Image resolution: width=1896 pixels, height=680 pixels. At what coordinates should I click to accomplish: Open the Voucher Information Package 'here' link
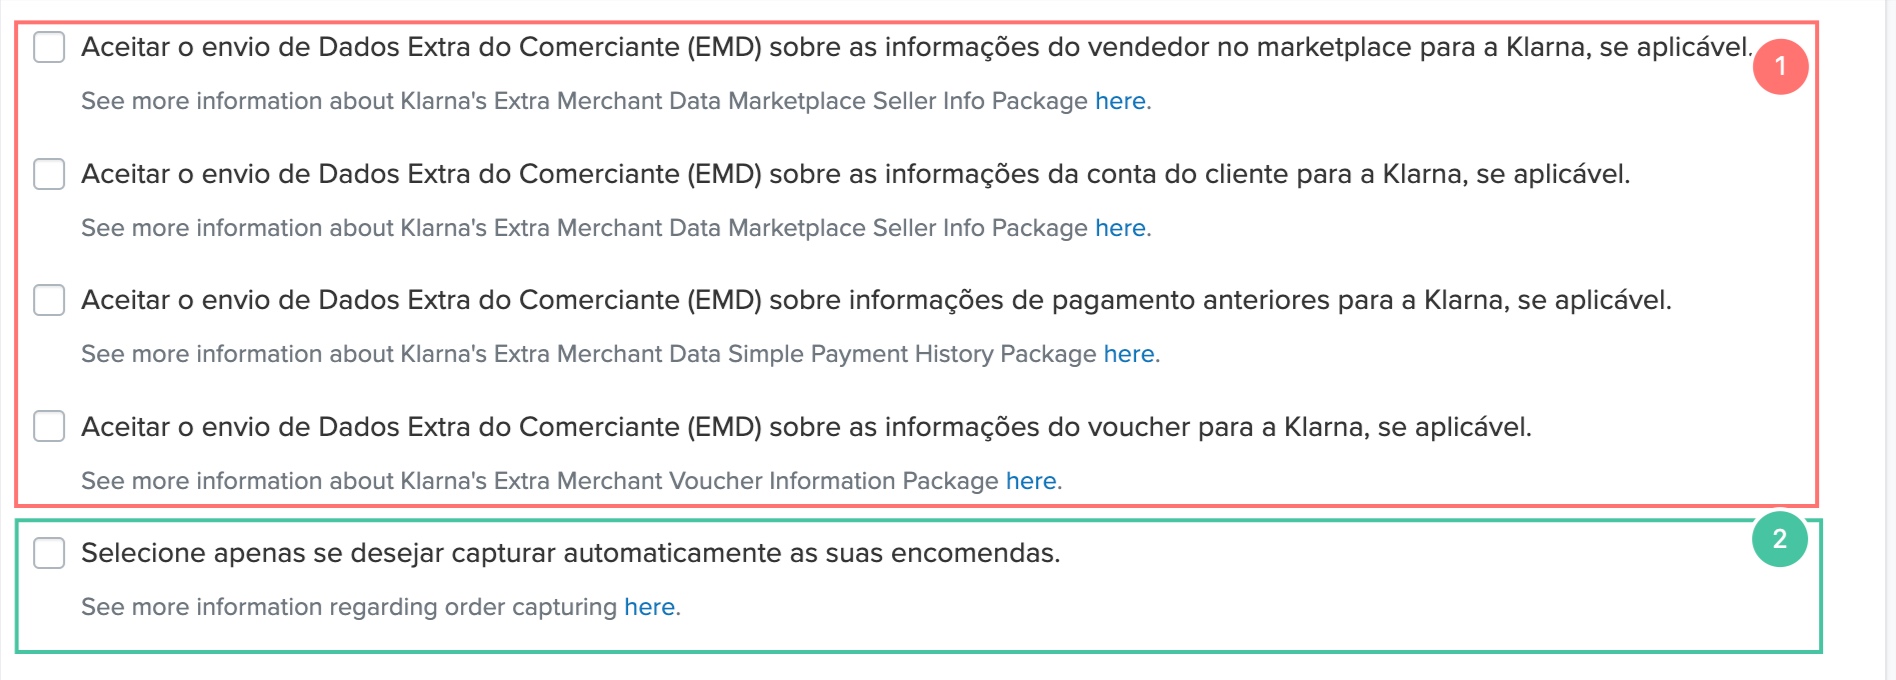[1031, 481]
